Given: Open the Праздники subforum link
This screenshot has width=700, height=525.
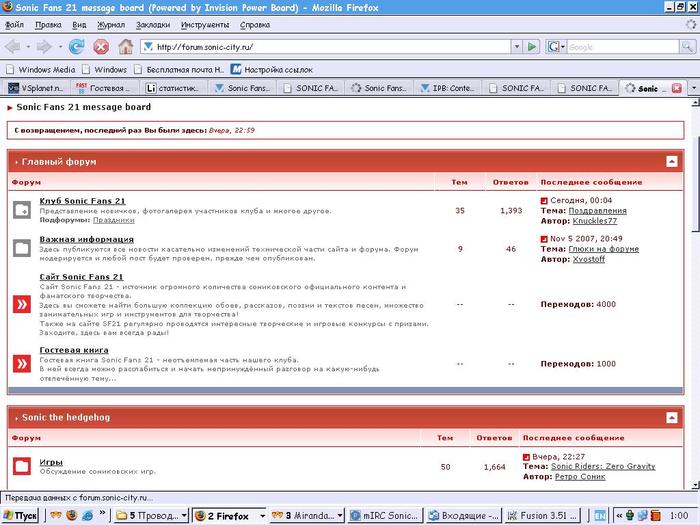Looking at the screenshot, I should [113, 220].
